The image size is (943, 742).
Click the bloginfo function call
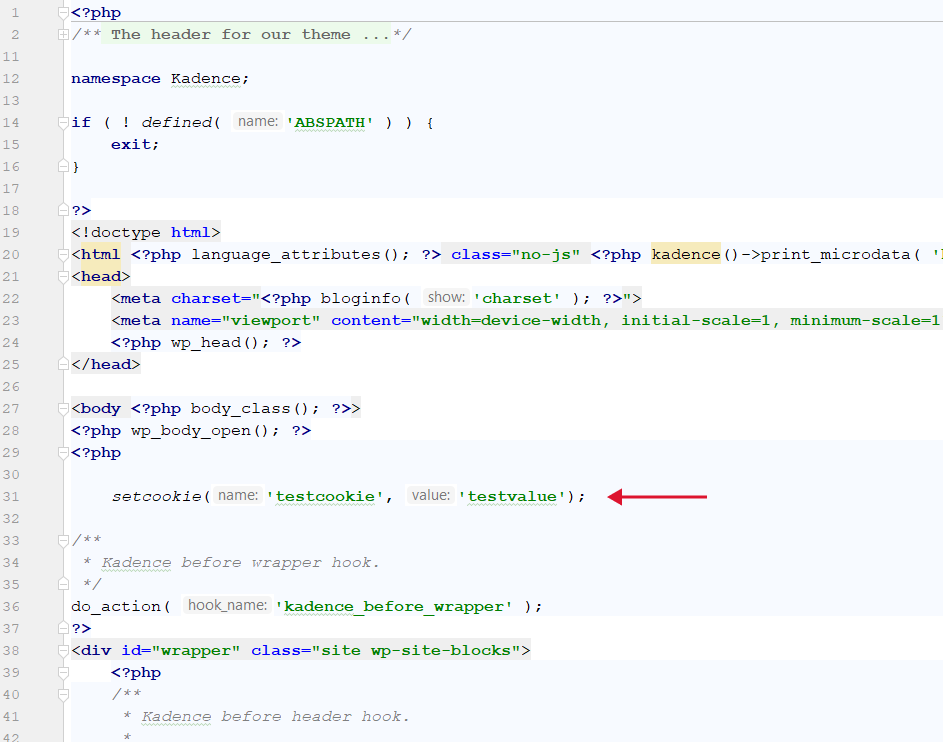[360, 299]
